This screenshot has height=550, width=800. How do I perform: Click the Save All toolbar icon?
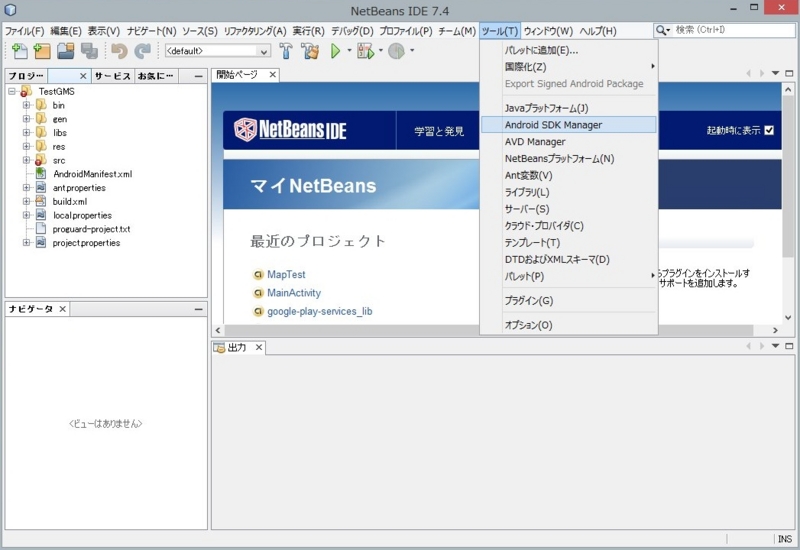(89, 51)
